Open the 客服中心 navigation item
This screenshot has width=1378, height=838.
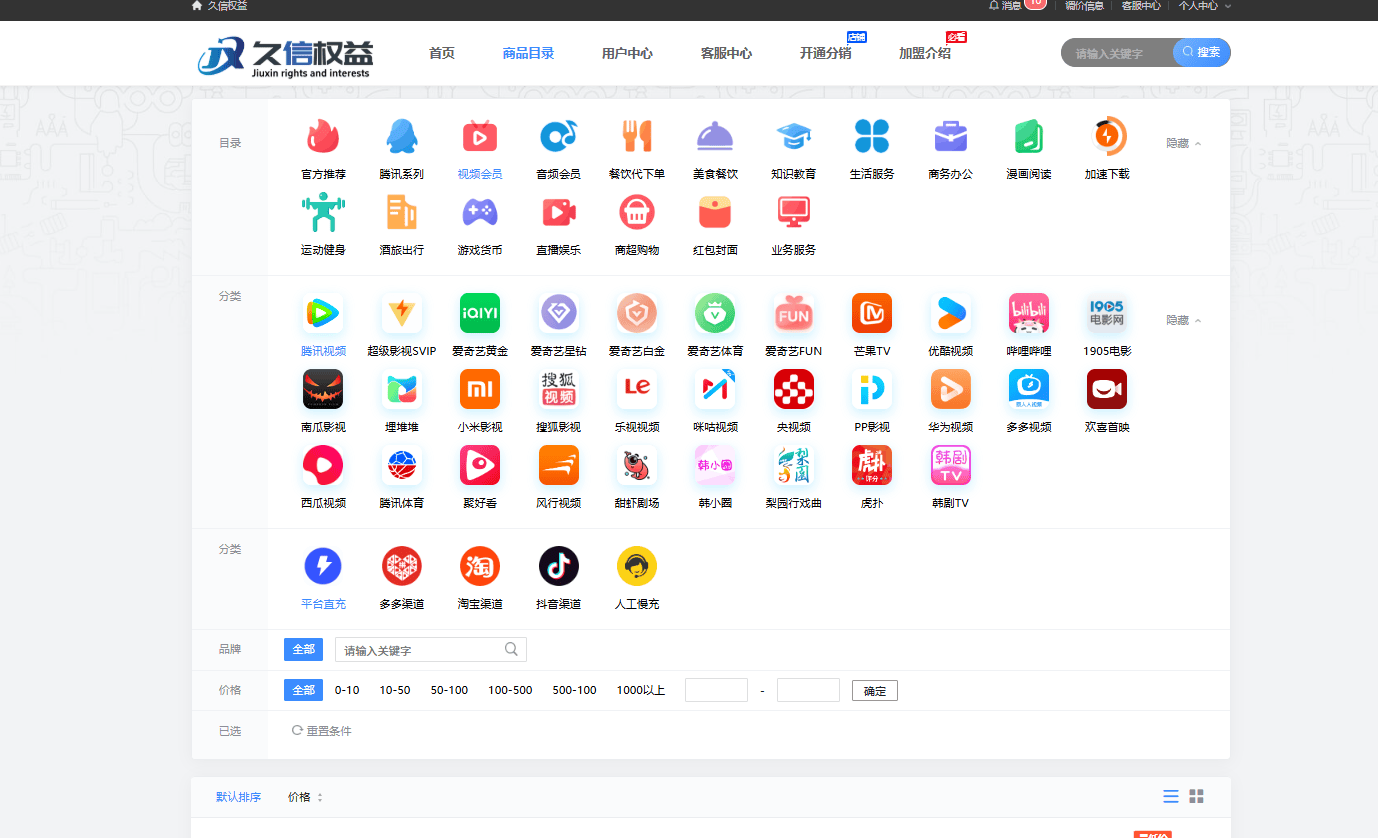[x=726, y=54]
